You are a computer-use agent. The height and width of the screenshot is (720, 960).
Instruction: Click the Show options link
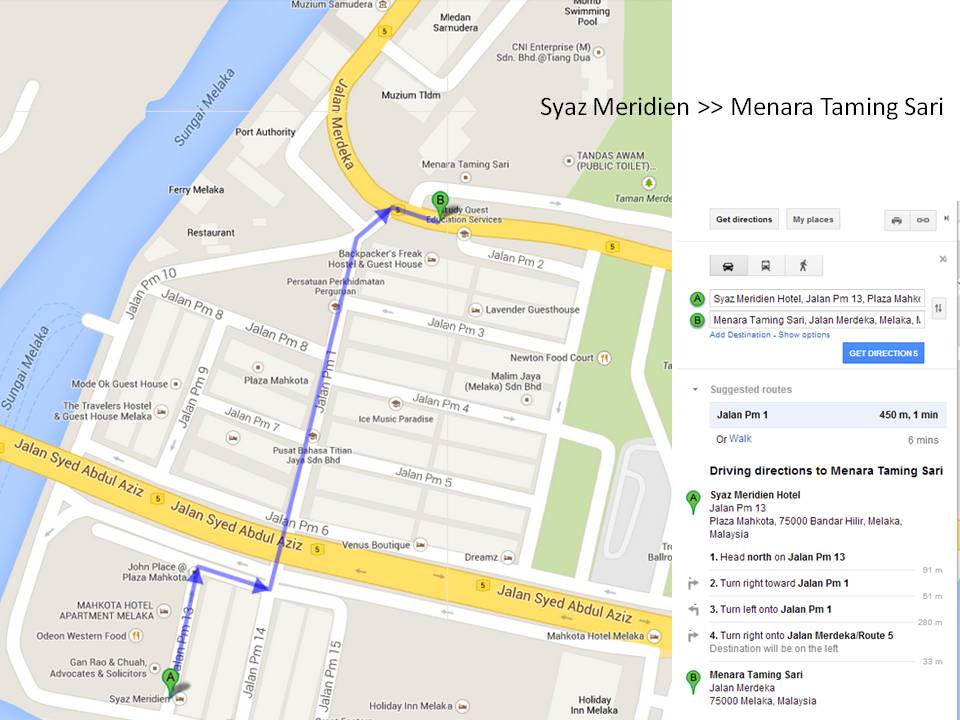pos(803,335)
